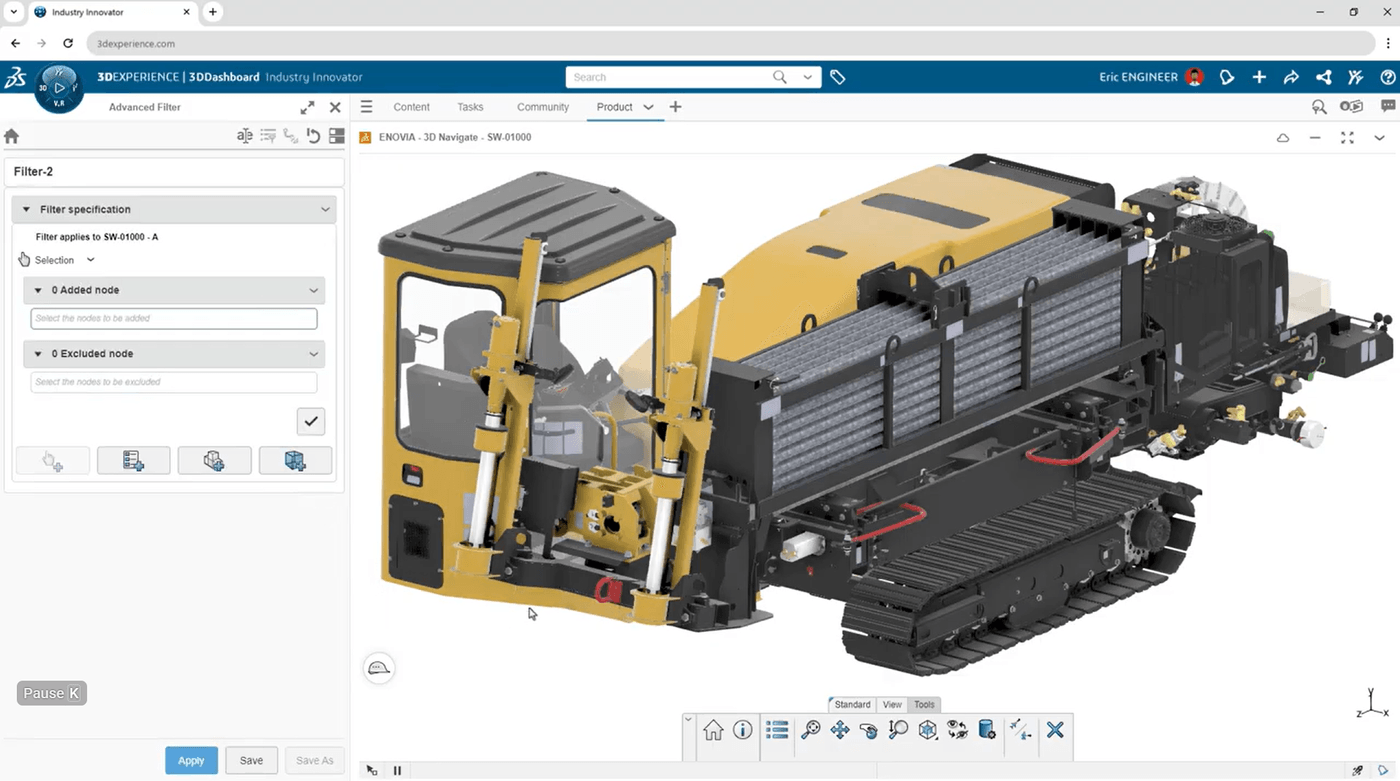The height and width of the screenshot is (781, 1400).
Task: Select the undo icon in the Advanced Filter toolbar
Action: point(313,135)
